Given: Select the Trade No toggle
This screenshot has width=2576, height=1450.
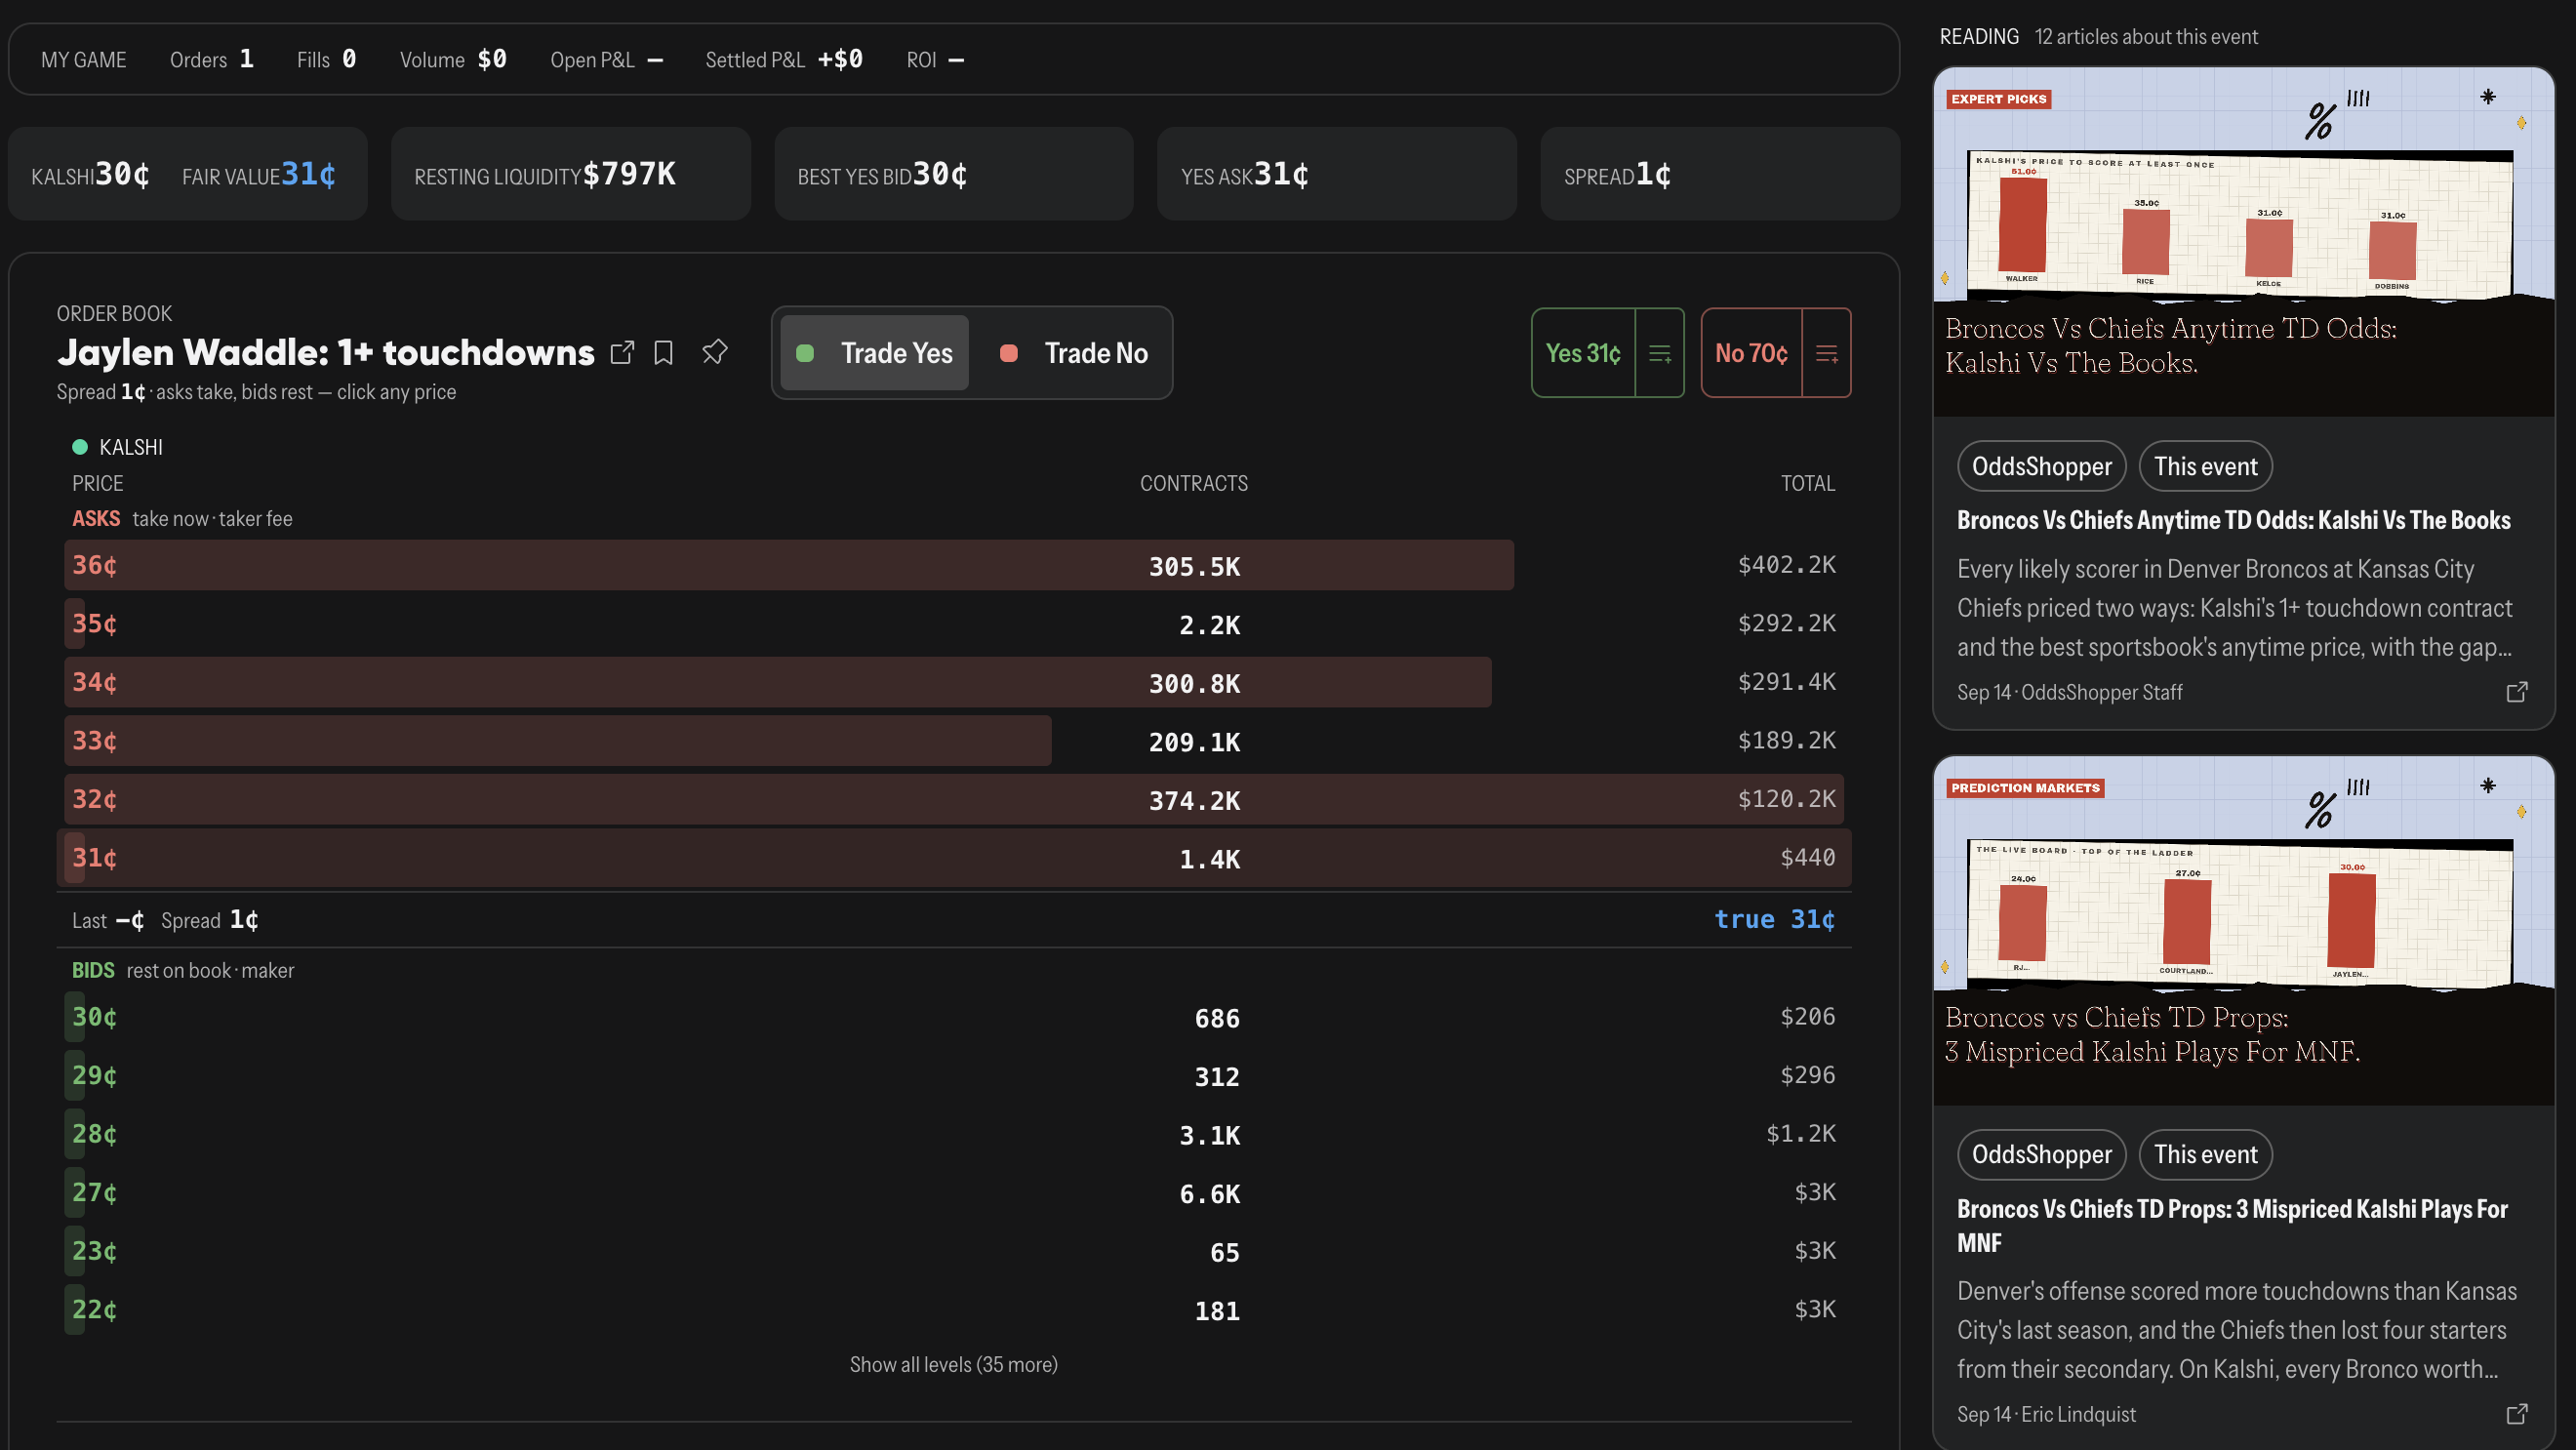Looking at the screenshot, I should (1073, 353).
